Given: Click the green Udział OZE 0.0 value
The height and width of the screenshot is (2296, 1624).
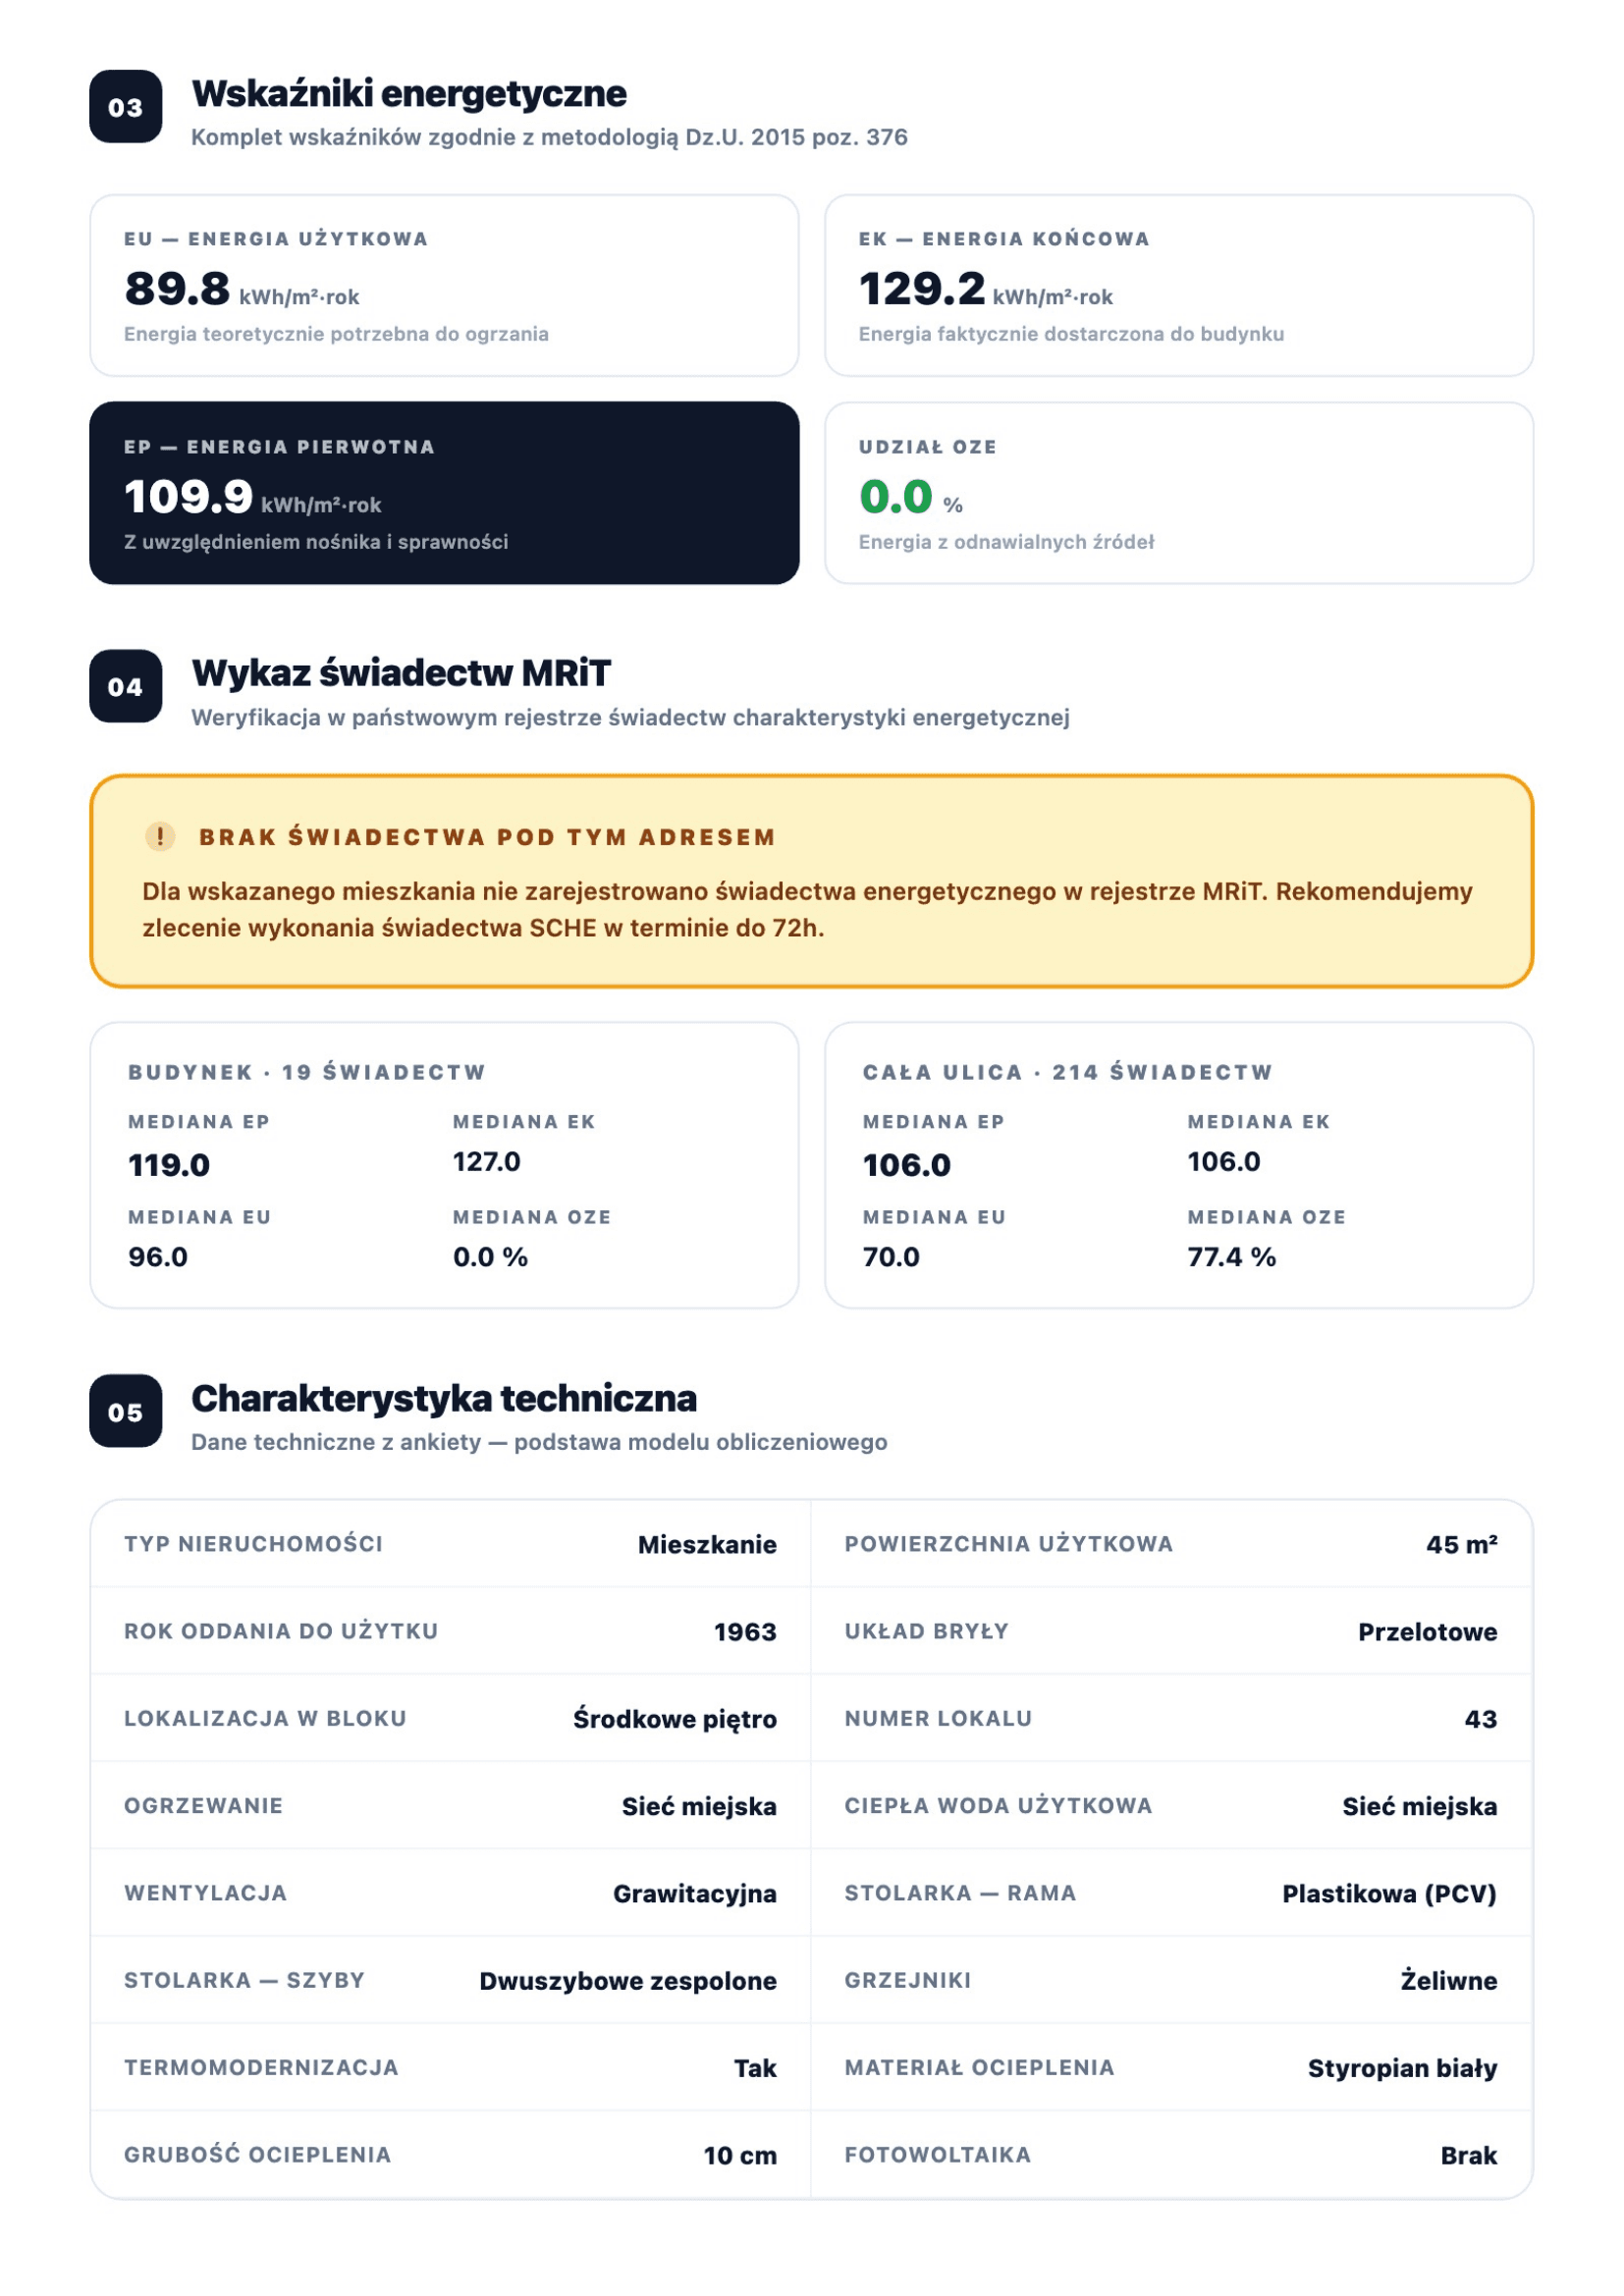Looking at the screenshot, I should (x=896, y=497).
